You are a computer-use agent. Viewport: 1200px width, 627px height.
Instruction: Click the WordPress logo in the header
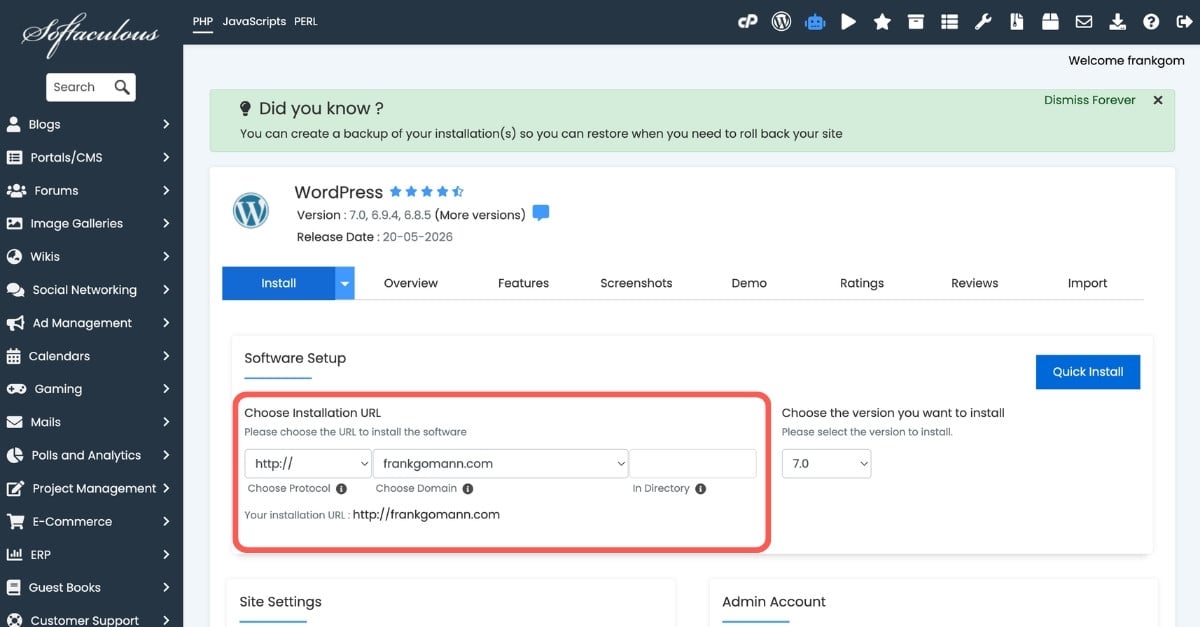point(251,211)
